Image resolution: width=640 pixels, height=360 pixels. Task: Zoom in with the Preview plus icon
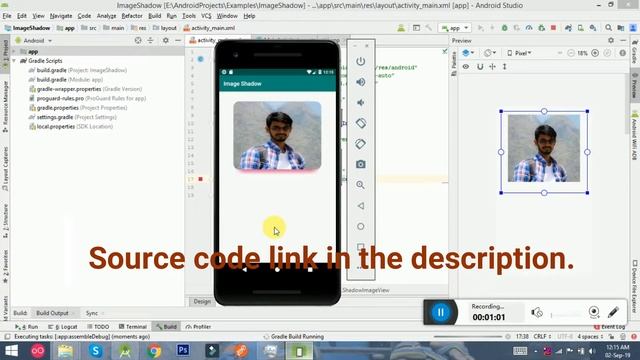(x=595, y=53)
